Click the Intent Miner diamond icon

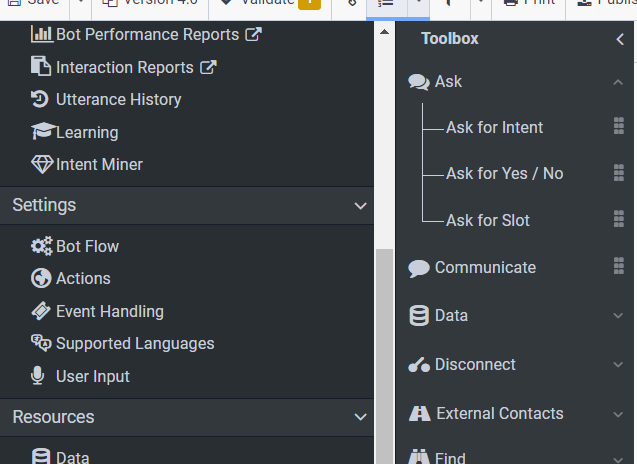pos(42,164)
